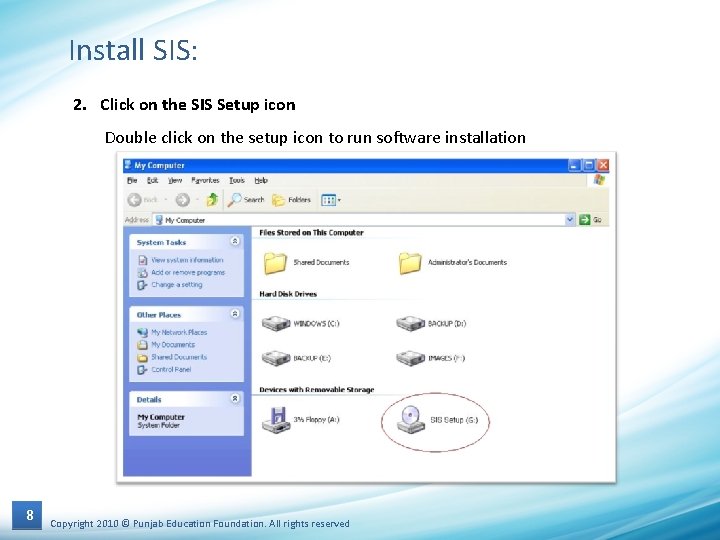Click the Add or remove programs icon

[x=143, y=273]
